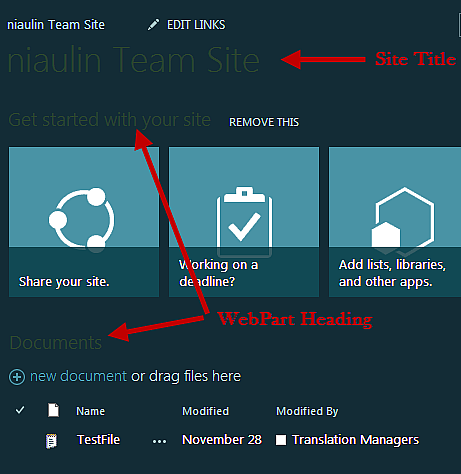Click REMOVE THIS link
This screenshot has height=474, width=461.
point(264,122)
